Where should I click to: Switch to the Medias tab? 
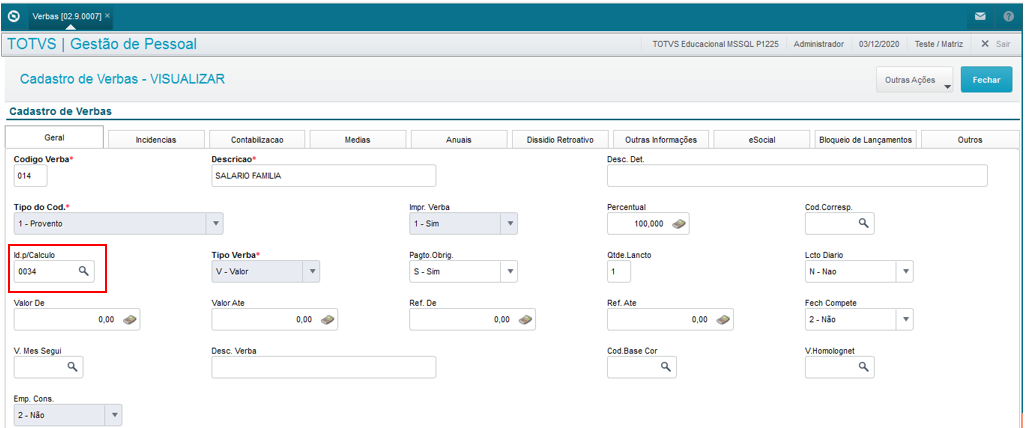click(x=358, y=139)
